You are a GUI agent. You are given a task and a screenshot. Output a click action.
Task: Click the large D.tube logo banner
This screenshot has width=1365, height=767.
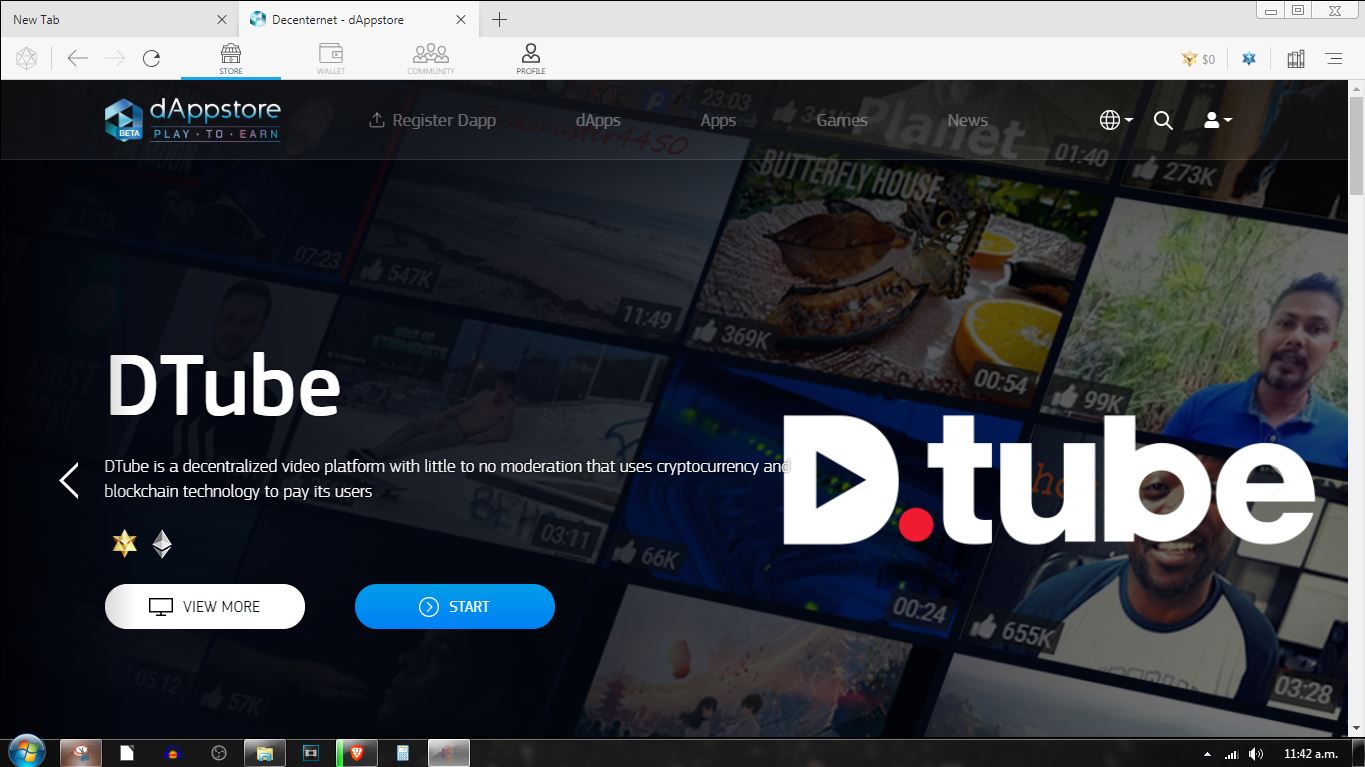click(x=1048, y=480)
